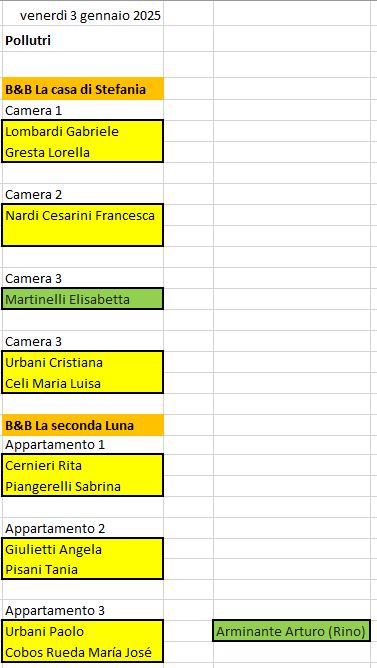377x668 pixels.
Task: Select the Urbani Paolo cell
Action: [x=82, y=631]
